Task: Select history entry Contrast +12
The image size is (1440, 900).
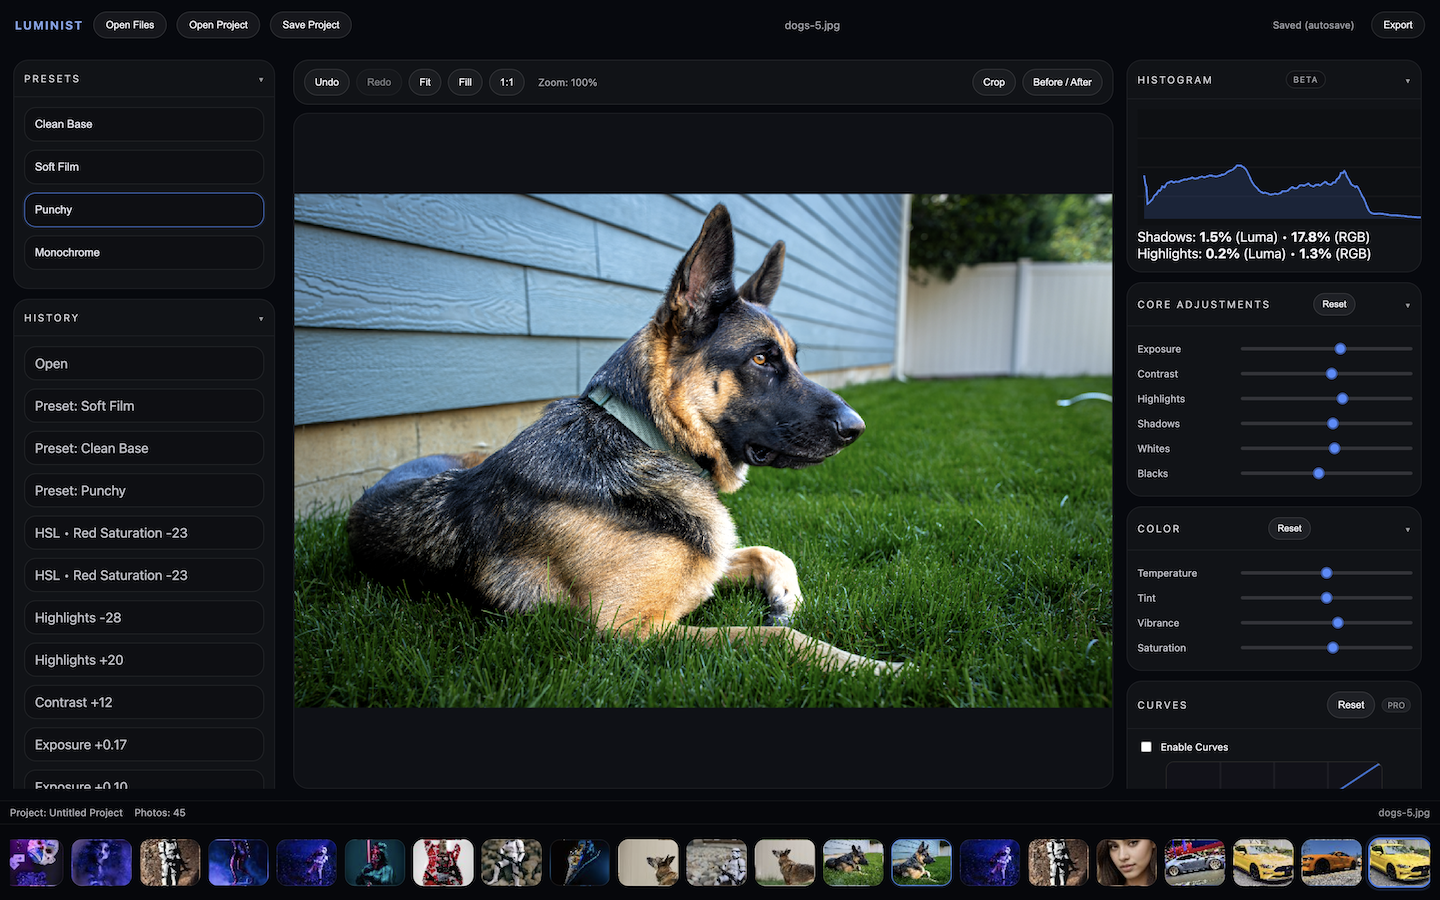Action: point(144,702)
